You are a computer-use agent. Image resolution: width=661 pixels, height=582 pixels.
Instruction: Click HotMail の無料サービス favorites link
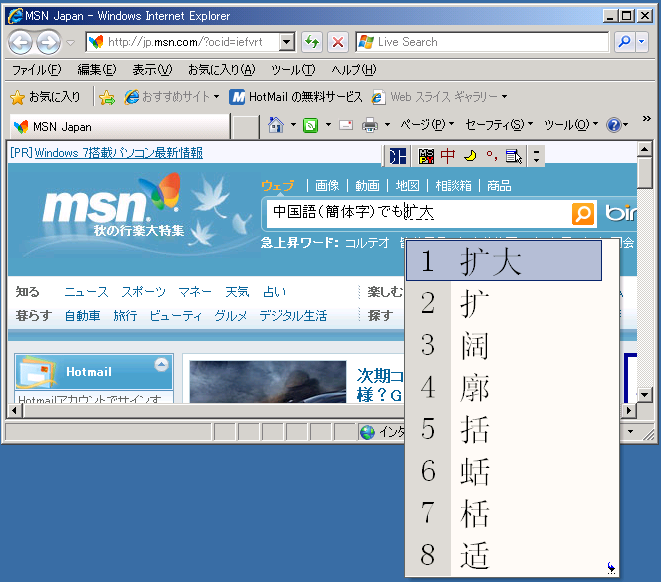296,97
